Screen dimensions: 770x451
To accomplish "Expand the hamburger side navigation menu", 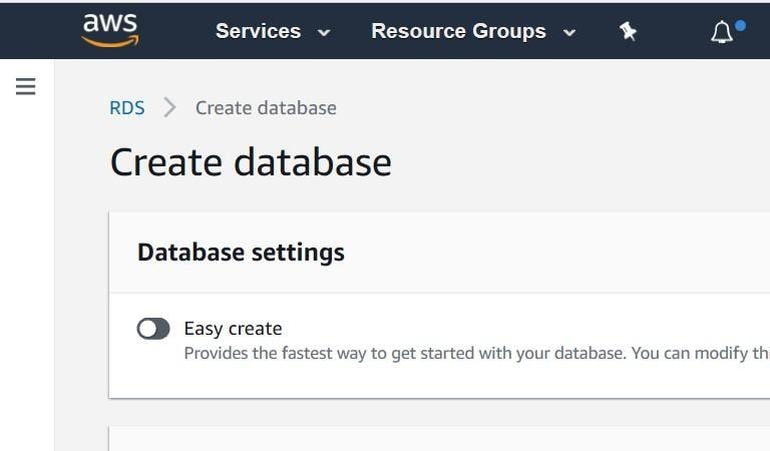I will pyautogui.click(x=26, y=87).
